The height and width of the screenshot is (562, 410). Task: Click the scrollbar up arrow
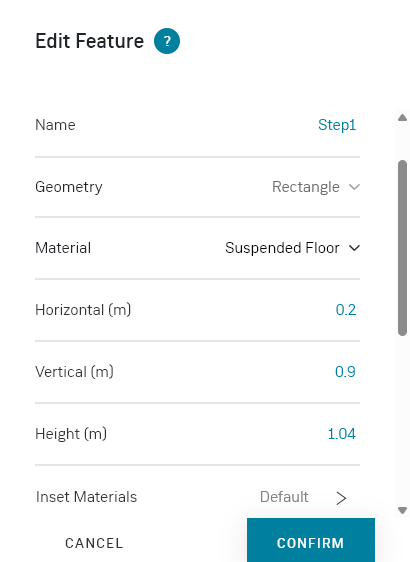(x=402, y=118)
